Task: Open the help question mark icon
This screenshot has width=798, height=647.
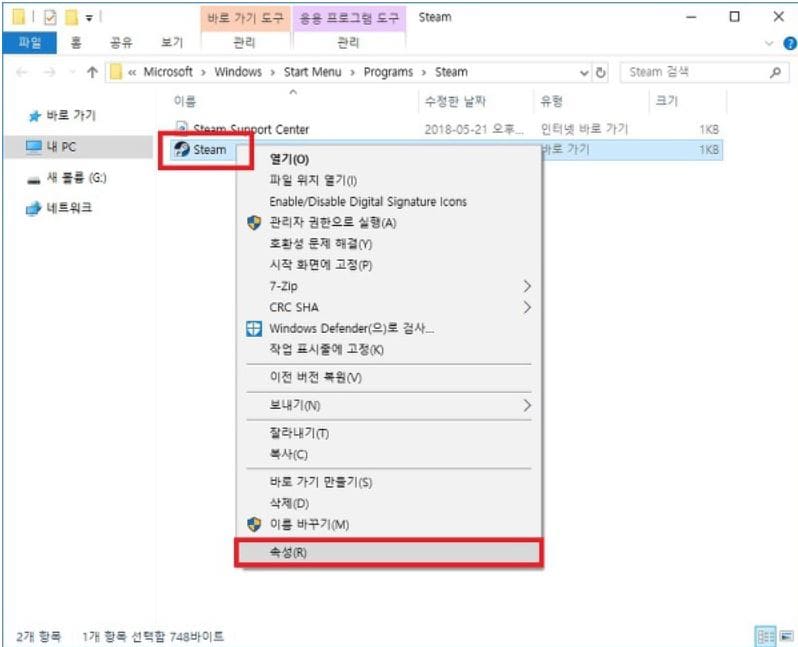Action: pos(790,44)
